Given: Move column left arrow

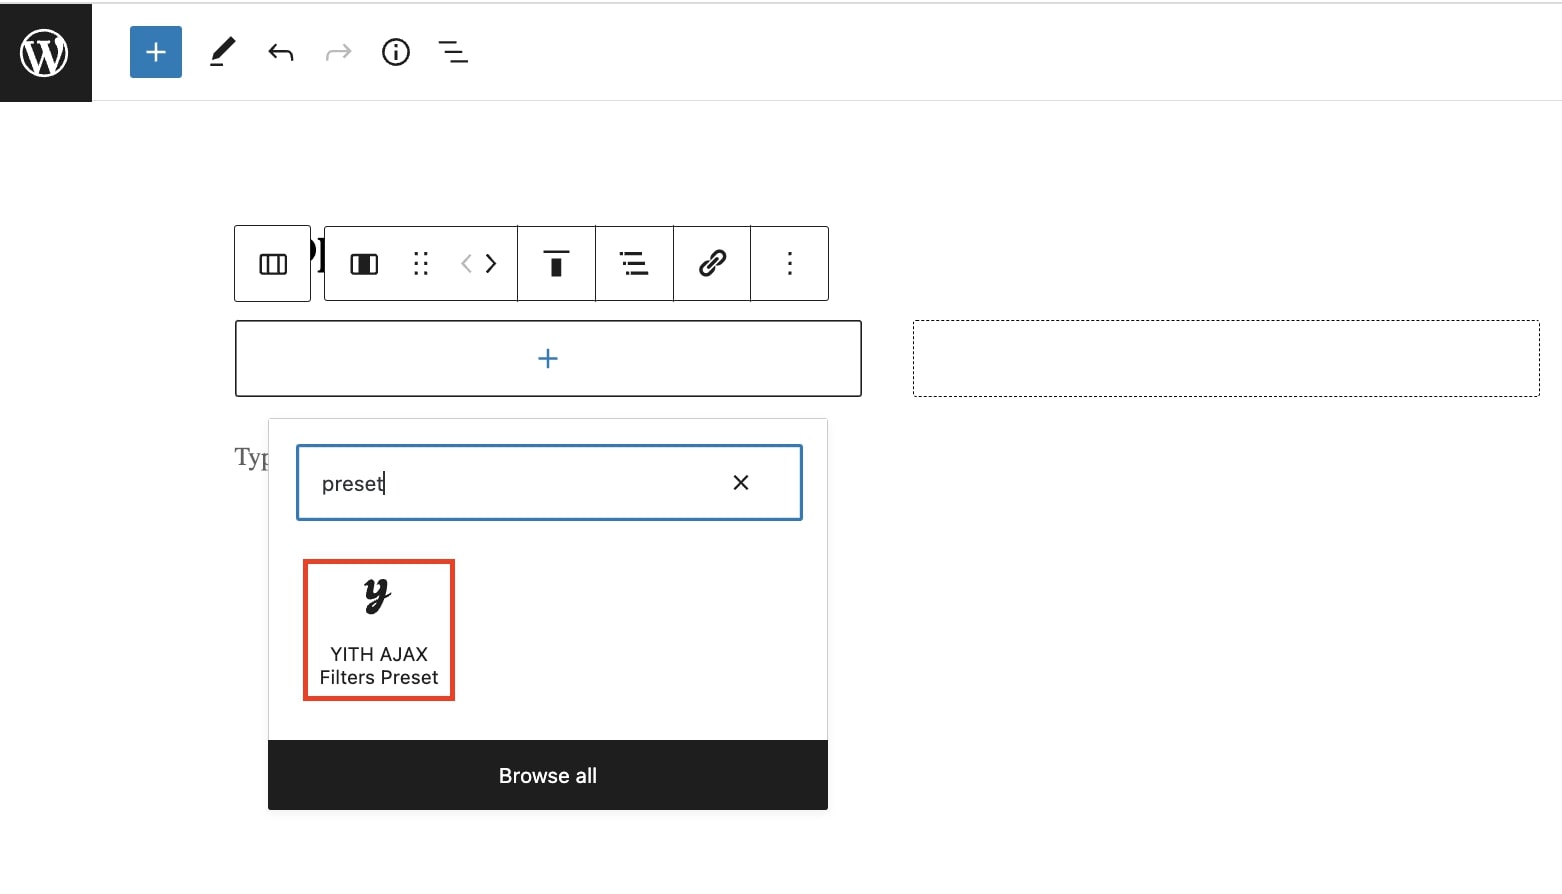Looking at the screenshot, I should click(466, 264).
